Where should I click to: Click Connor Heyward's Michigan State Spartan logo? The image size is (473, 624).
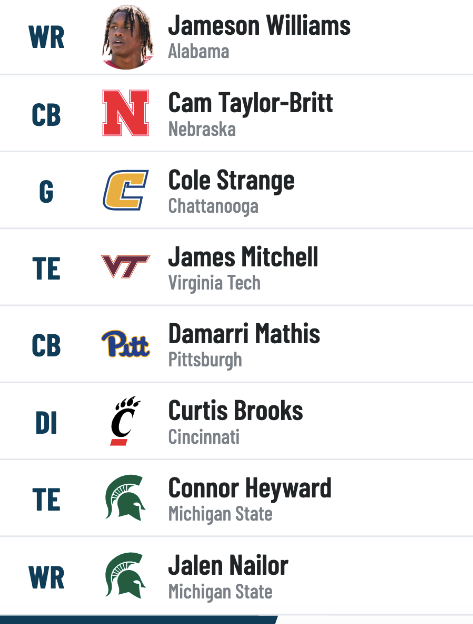125,497
